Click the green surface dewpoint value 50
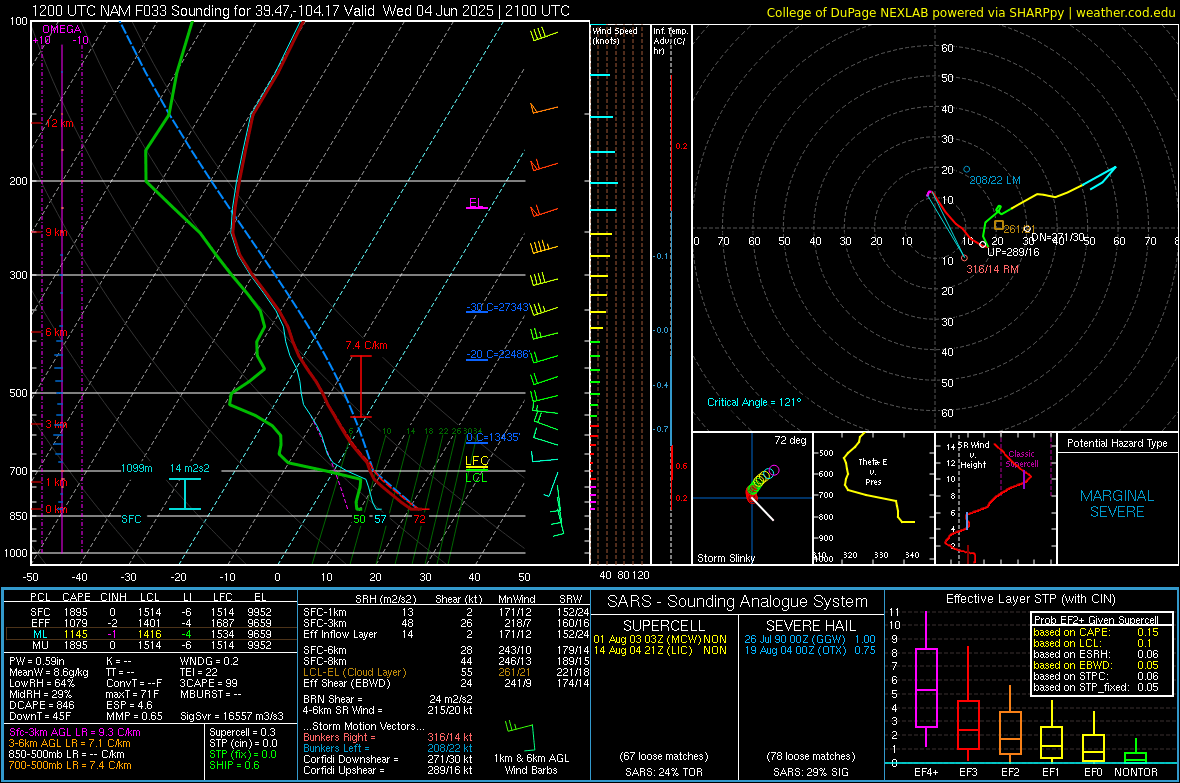This screenshot has height=783, width=1180. click(x=359, y=519)
